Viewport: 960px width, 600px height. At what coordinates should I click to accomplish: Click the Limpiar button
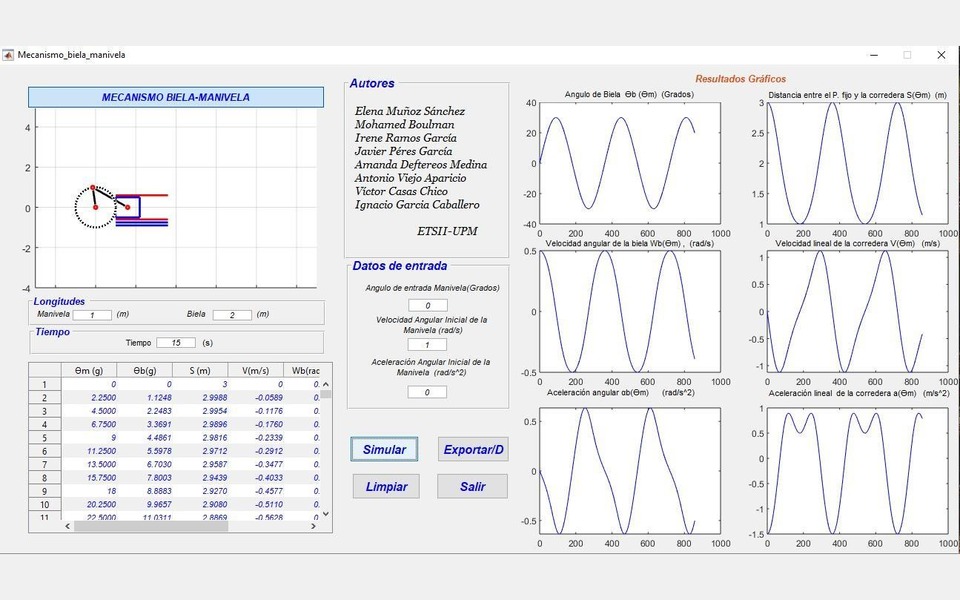tap(386, 487)
